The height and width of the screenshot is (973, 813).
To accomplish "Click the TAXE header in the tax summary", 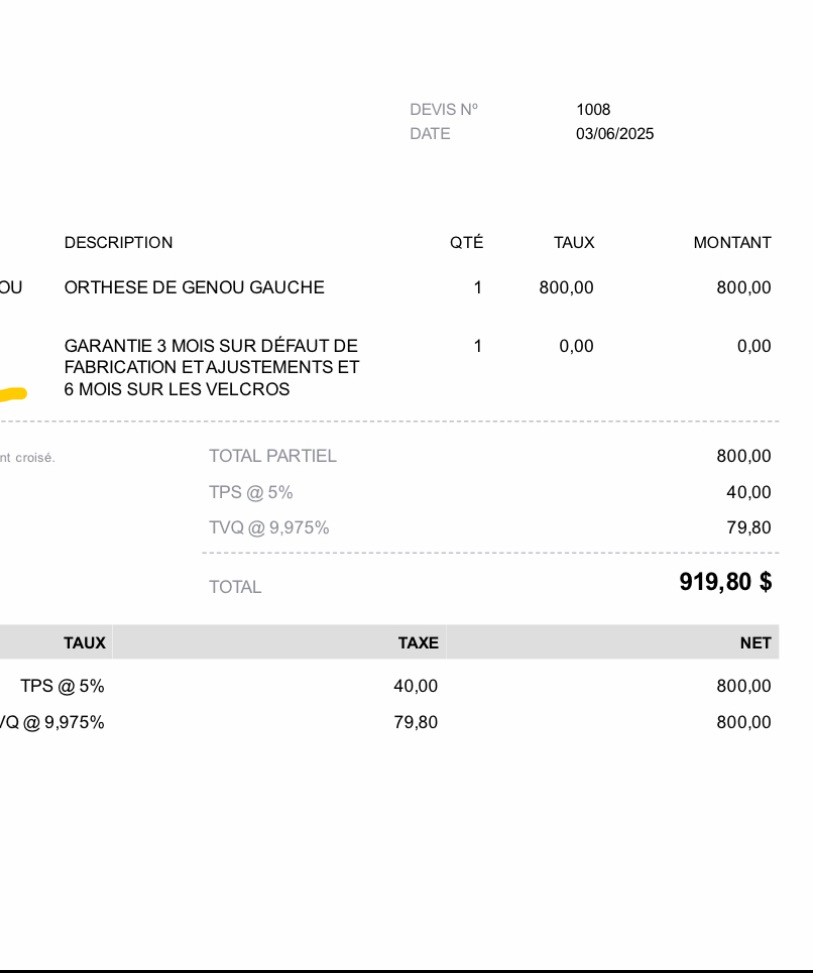I will click(418, 643).
